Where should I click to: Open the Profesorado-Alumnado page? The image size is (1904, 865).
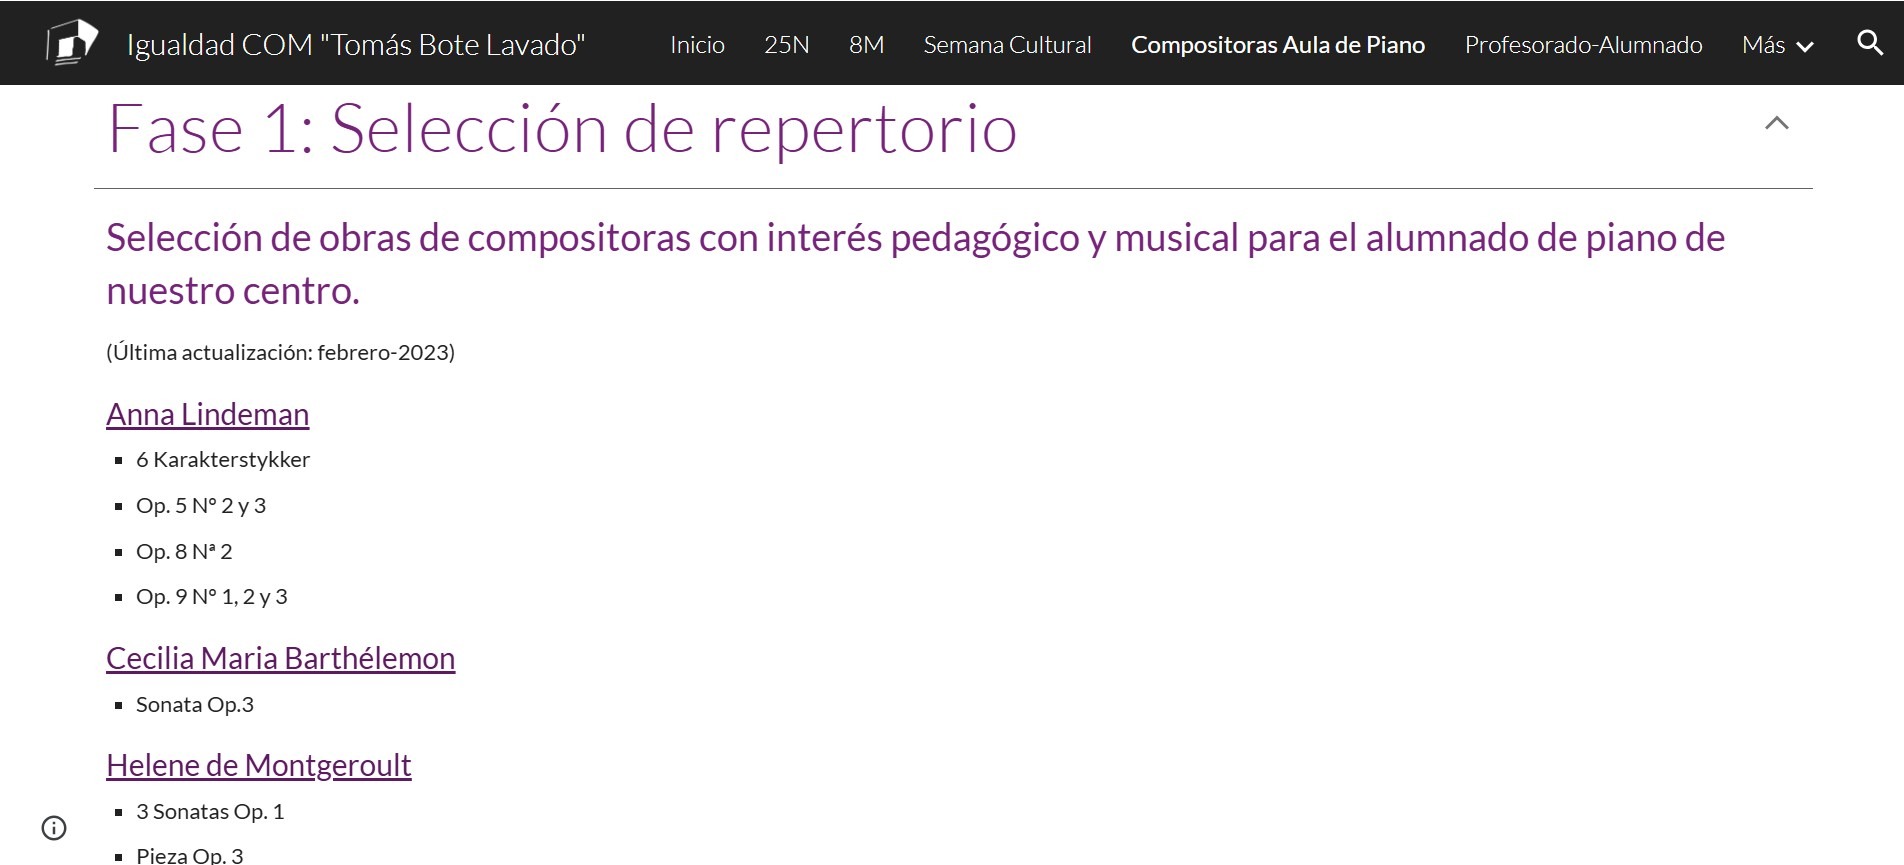click(1583, 45)
